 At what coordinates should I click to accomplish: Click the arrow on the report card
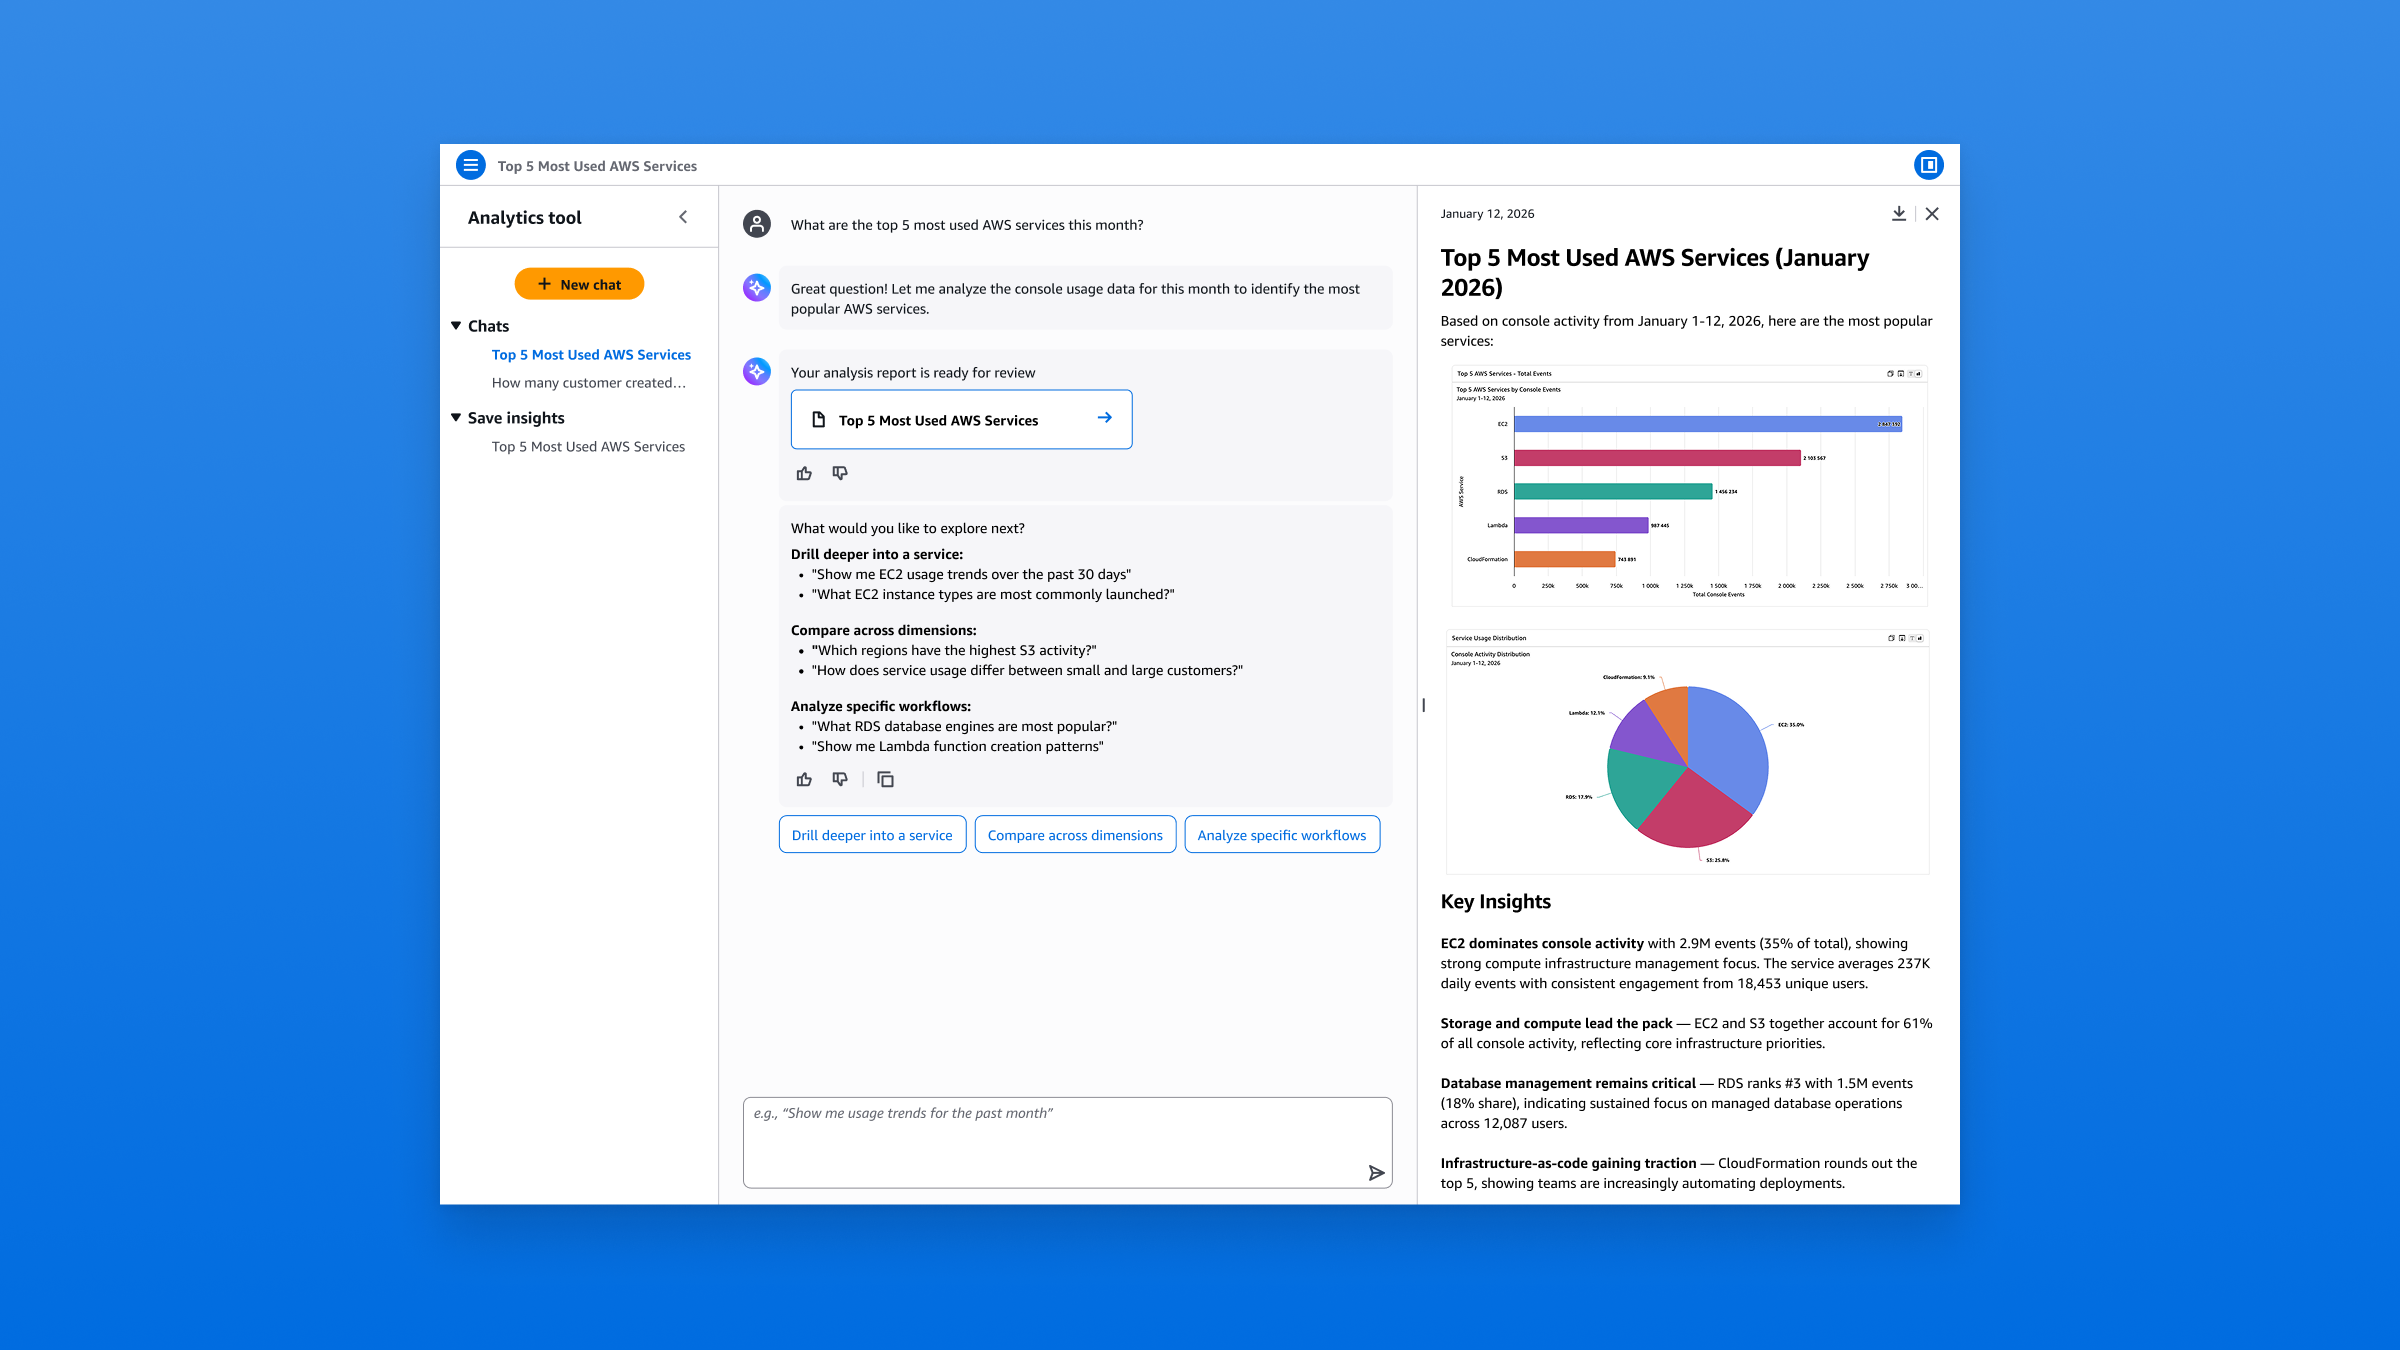coord(1104,418)
